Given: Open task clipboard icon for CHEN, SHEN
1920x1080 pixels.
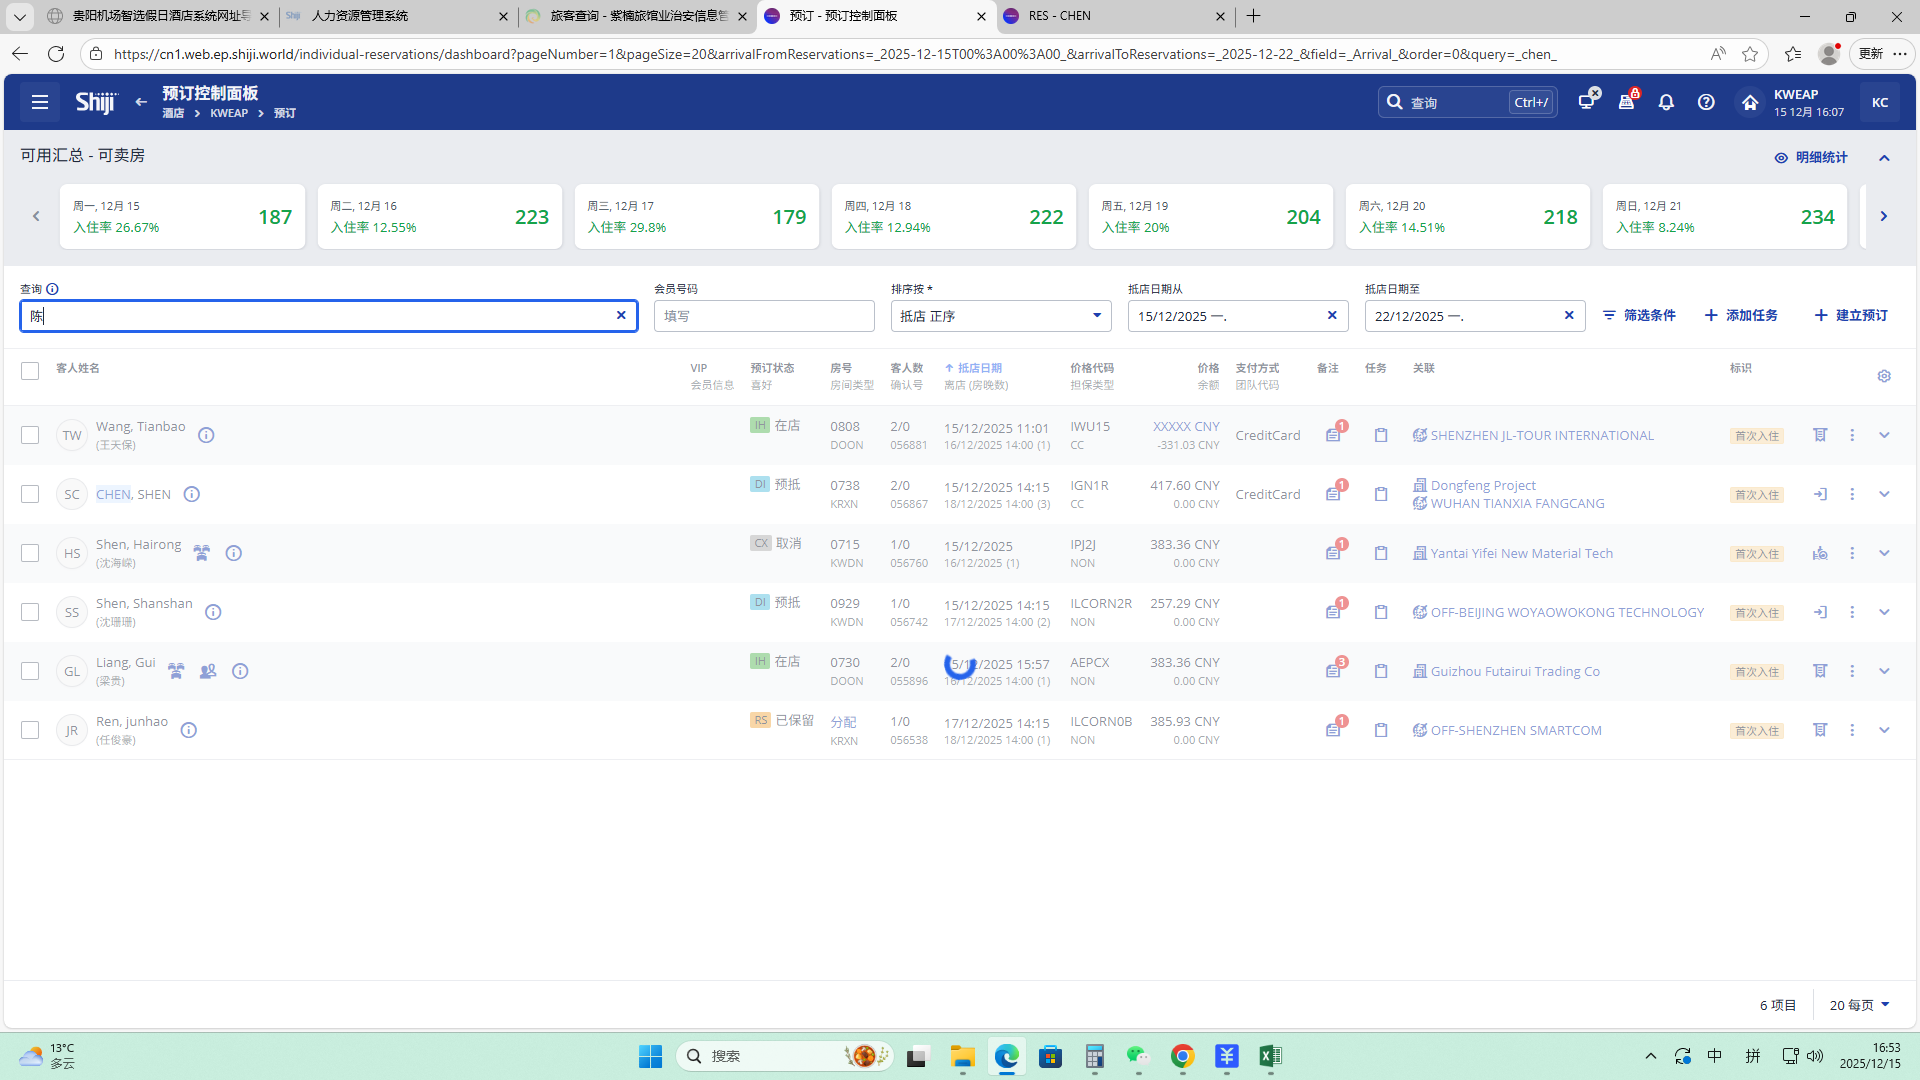Looking at the screenshot, I should click(1381, 494).
